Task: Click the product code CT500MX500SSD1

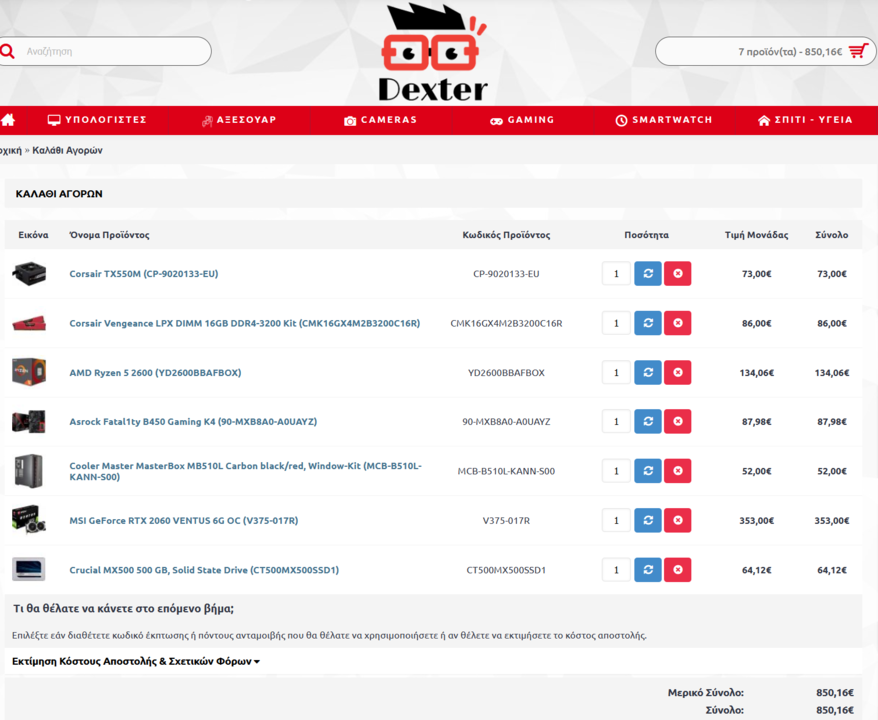Action: coord(506,570)
